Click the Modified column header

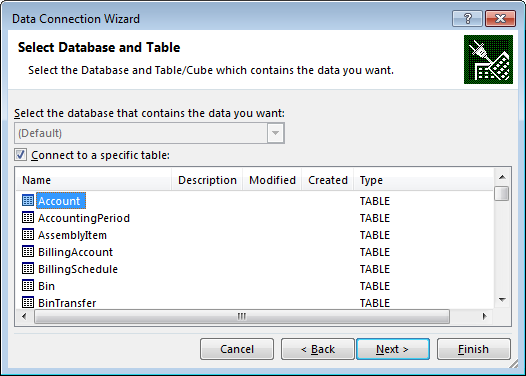pyautogui.click(x=272, y=180)
